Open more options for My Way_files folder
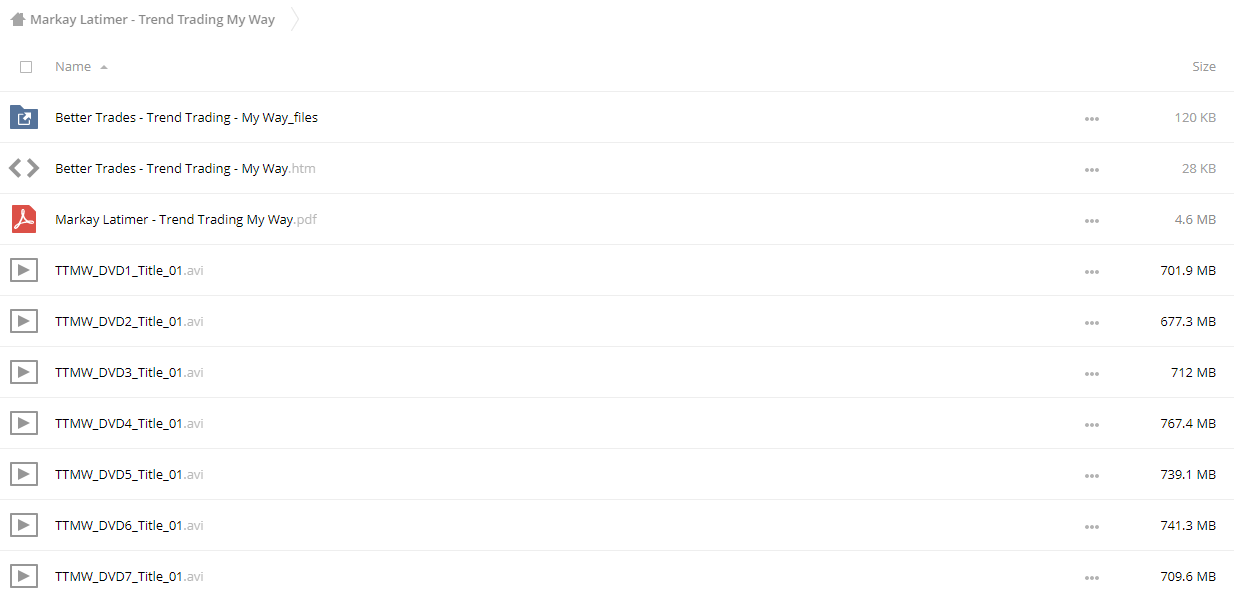The width and height of the screenshot is (1234, 599). click(1091, 118)
